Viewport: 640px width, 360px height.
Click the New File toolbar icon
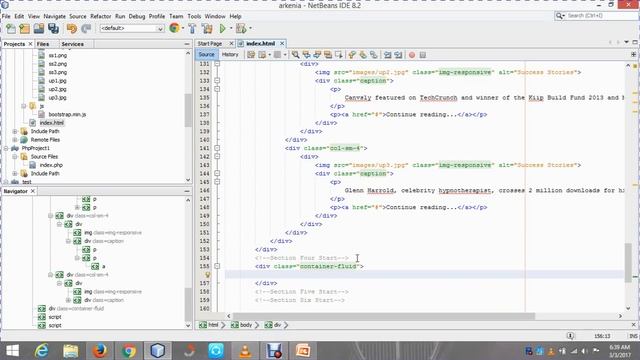pyautogui.click(x=11, y=28)
